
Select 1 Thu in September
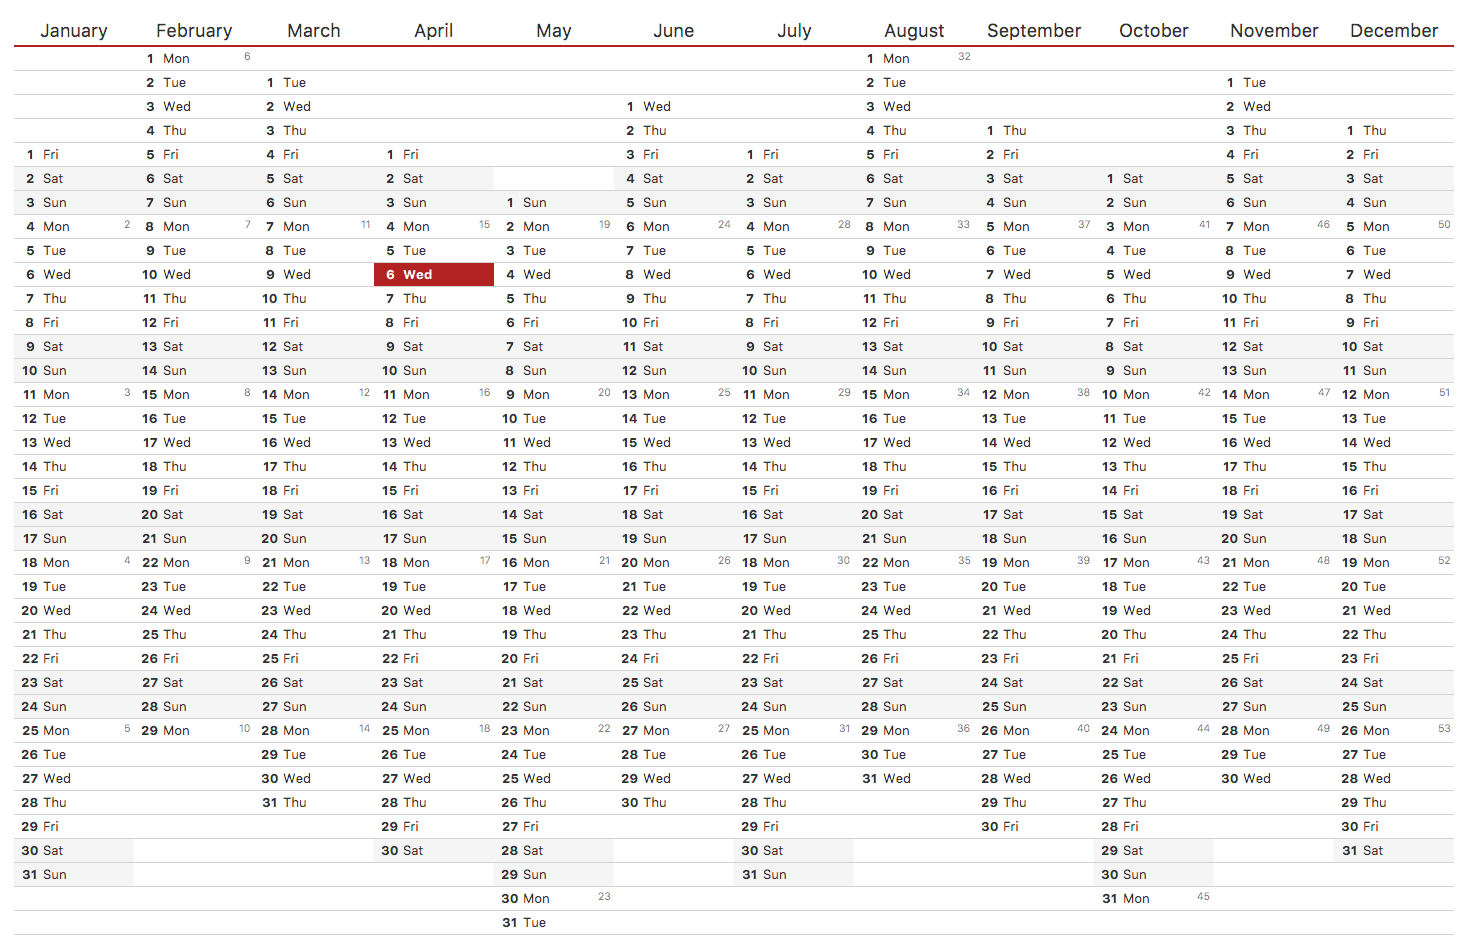coord(1034,130)
